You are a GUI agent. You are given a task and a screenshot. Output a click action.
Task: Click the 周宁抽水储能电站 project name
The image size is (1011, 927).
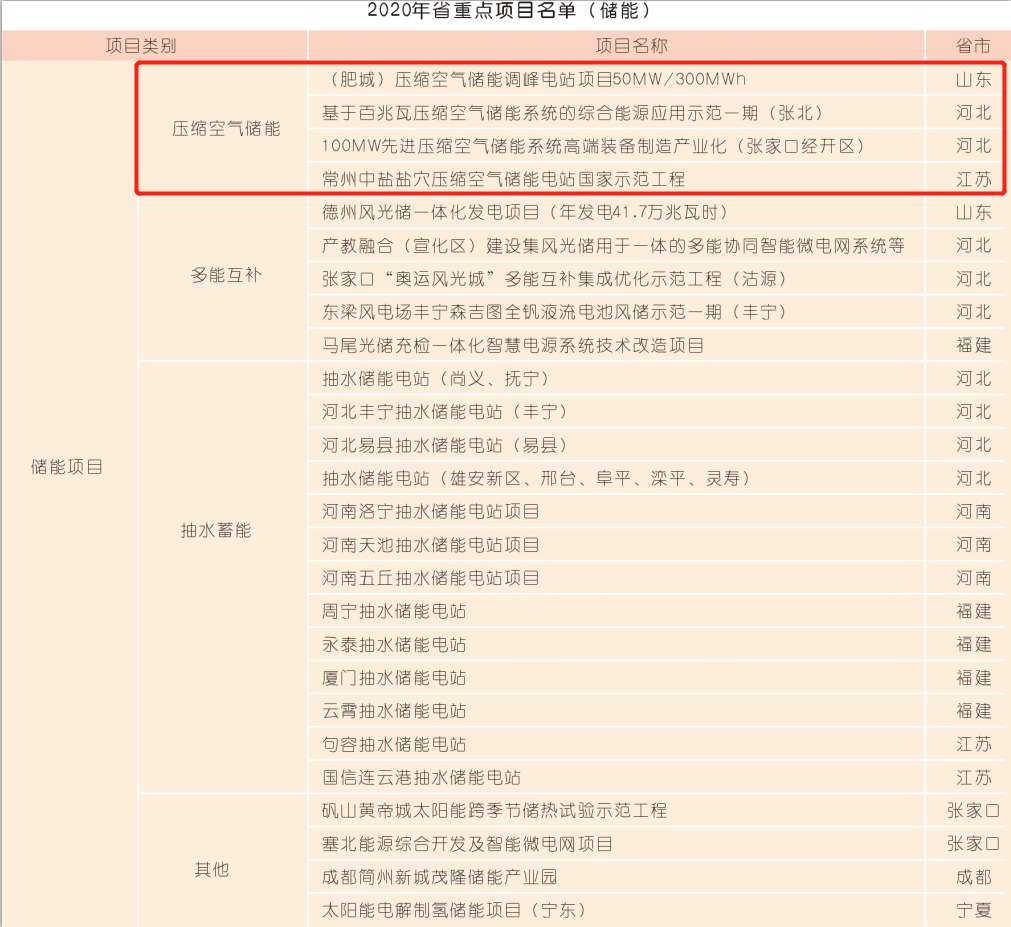click(x=394, y=611)
